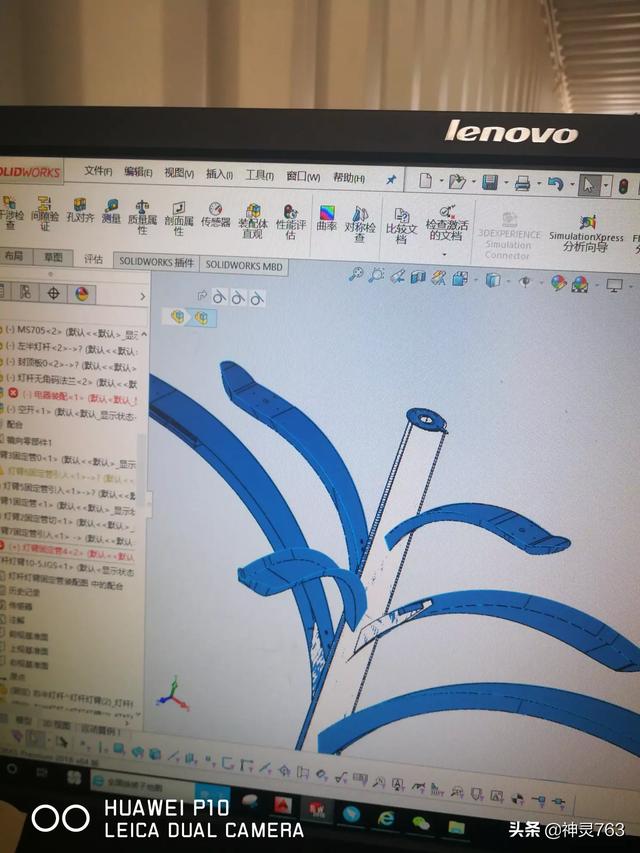Expand manager panel tabs chevron
This screenshot has width=640, height=853.
click(x=143, y=296)
